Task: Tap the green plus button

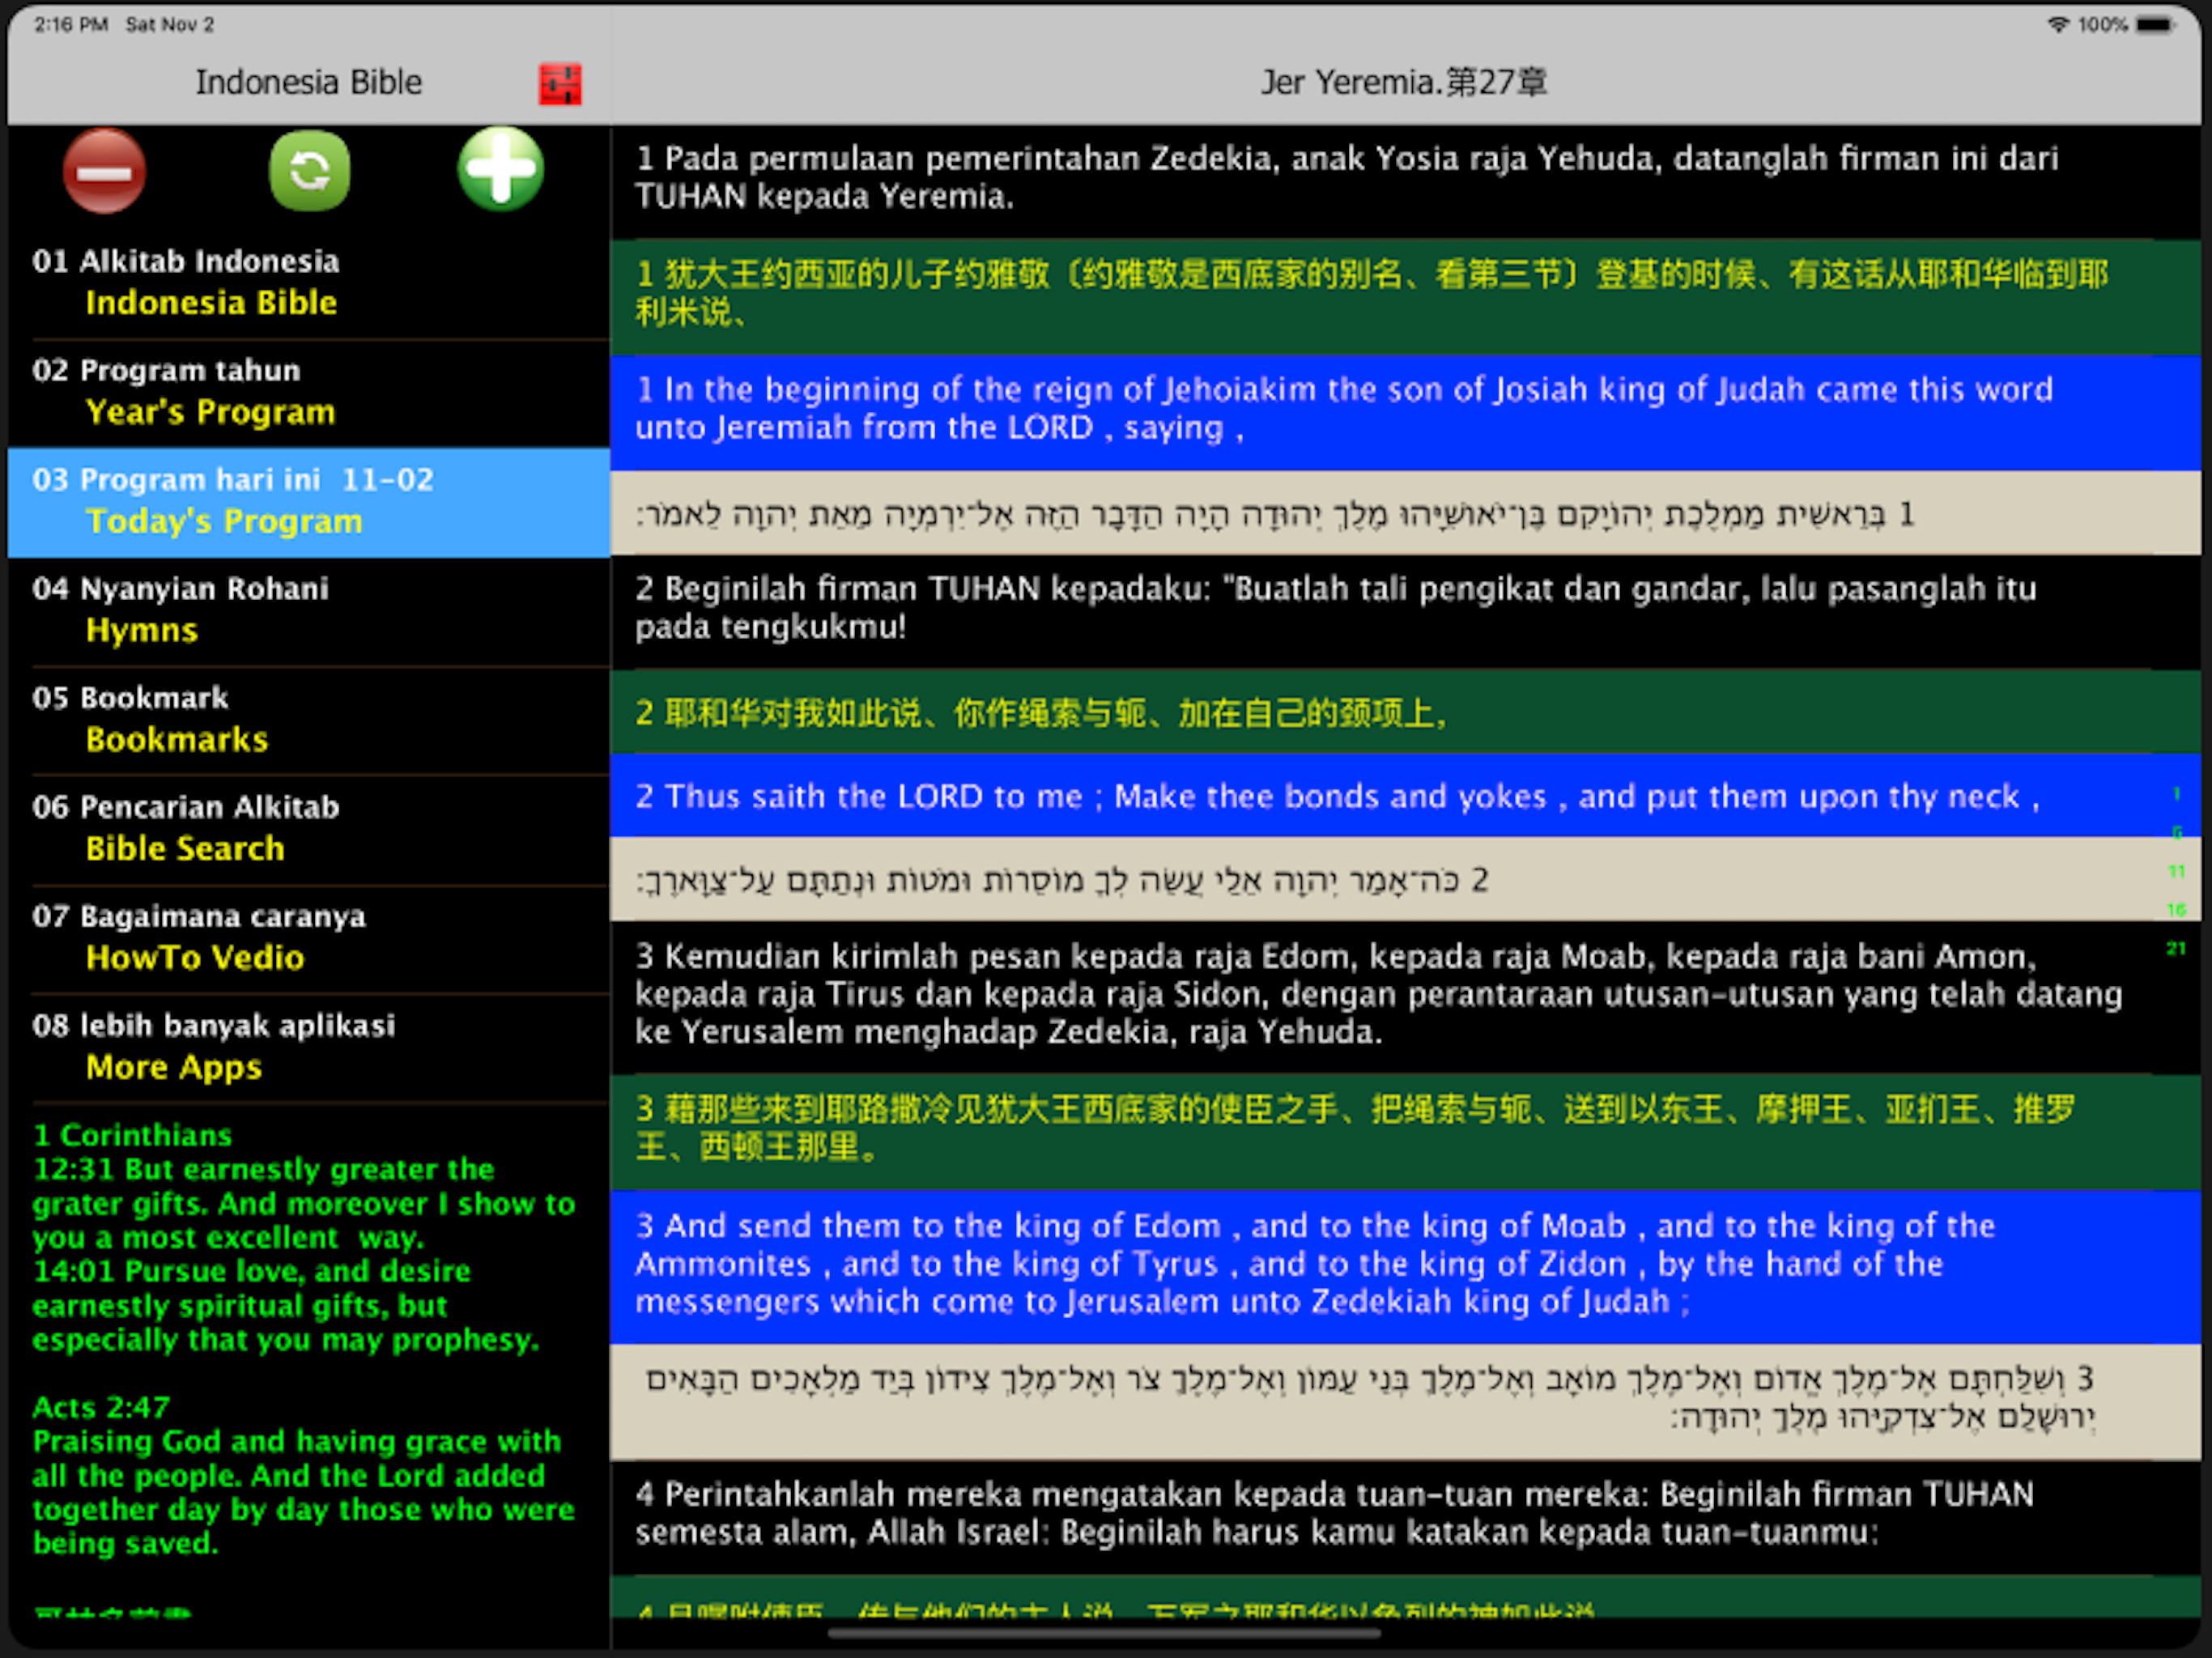Action: click(501, 168)
